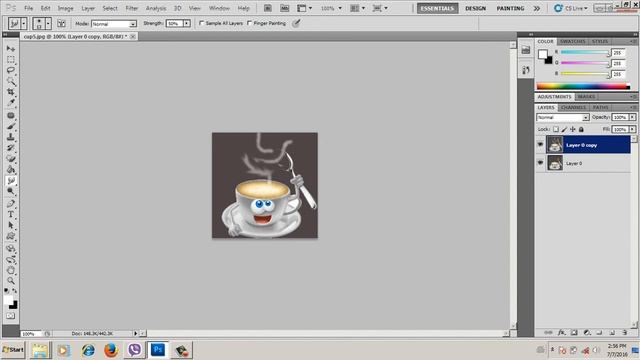Select the Hand tool
This screenshot has width=640, height=360.
pyautogui.click(x=11, y=270)
